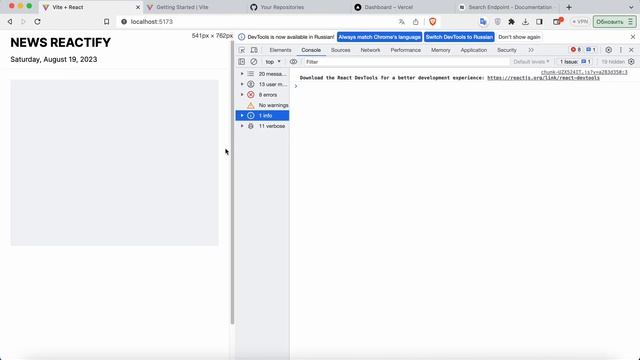
Task: Click the VPN button
Action: click(x=580, y=22)
